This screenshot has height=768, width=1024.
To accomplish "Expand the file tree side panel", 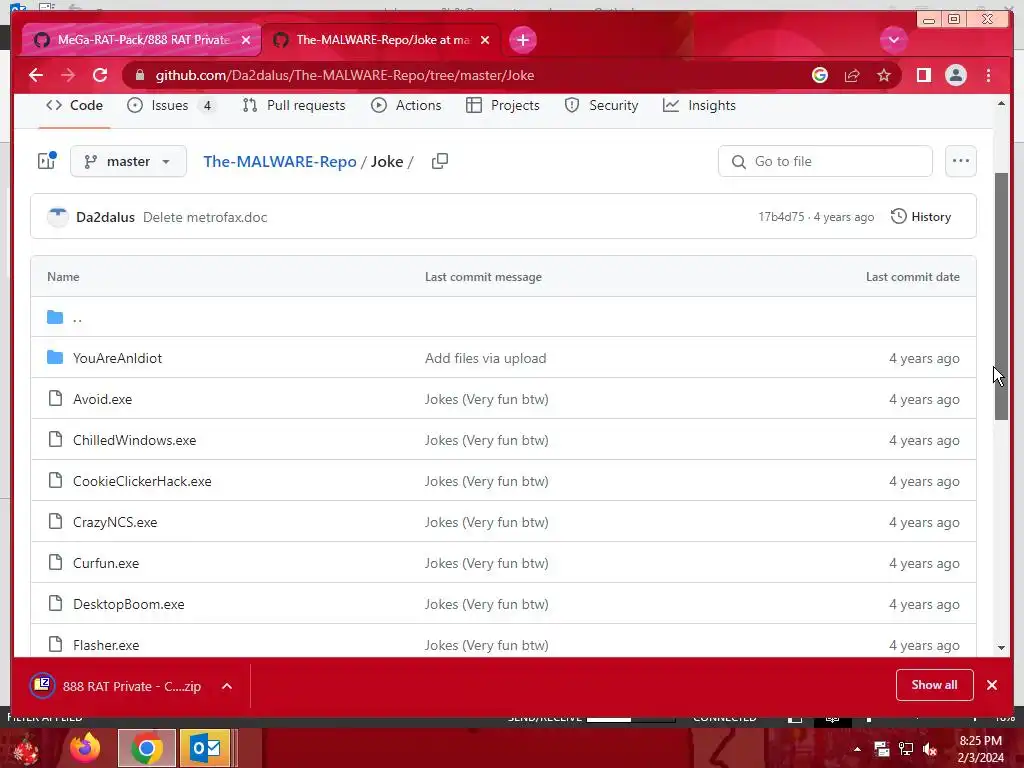I will pyautogui.click(x=47, y=161).
